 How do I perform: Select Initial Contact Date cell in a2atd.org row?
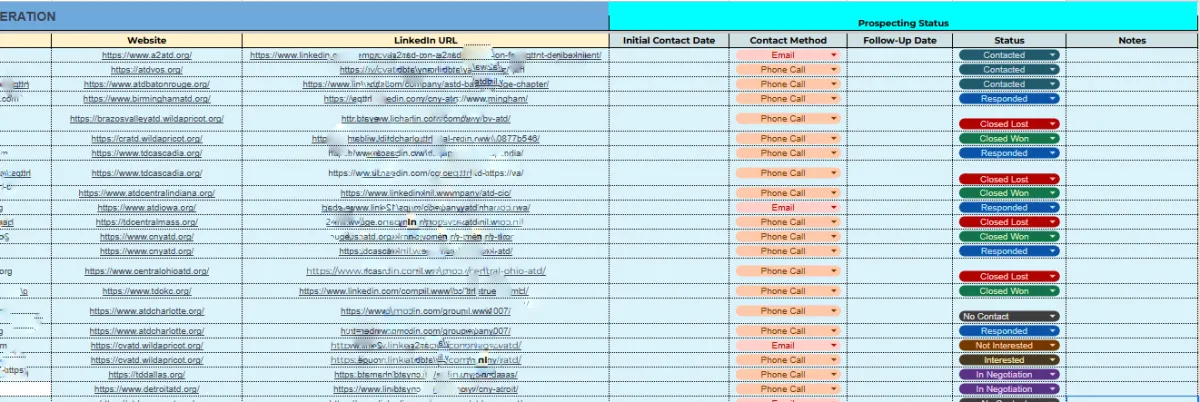[669, 55]
